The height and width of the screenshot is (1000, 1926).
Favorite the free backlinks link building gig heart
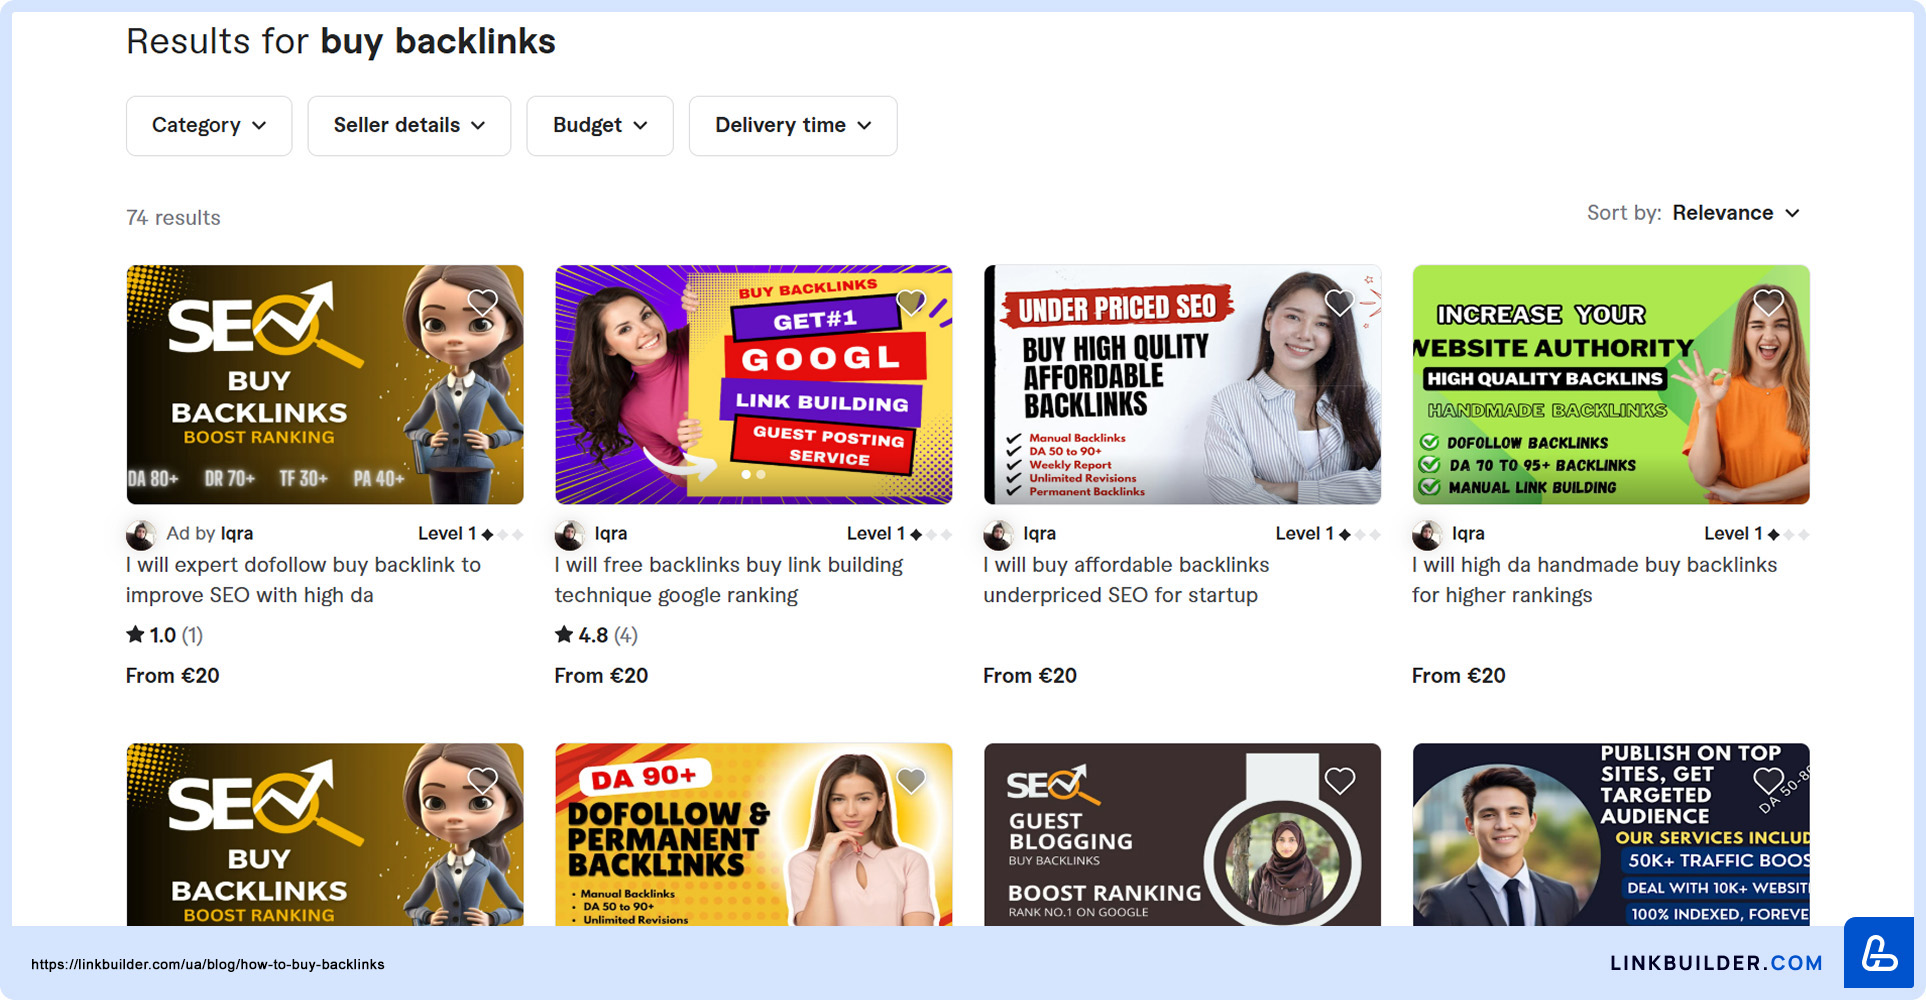(911, 302)
